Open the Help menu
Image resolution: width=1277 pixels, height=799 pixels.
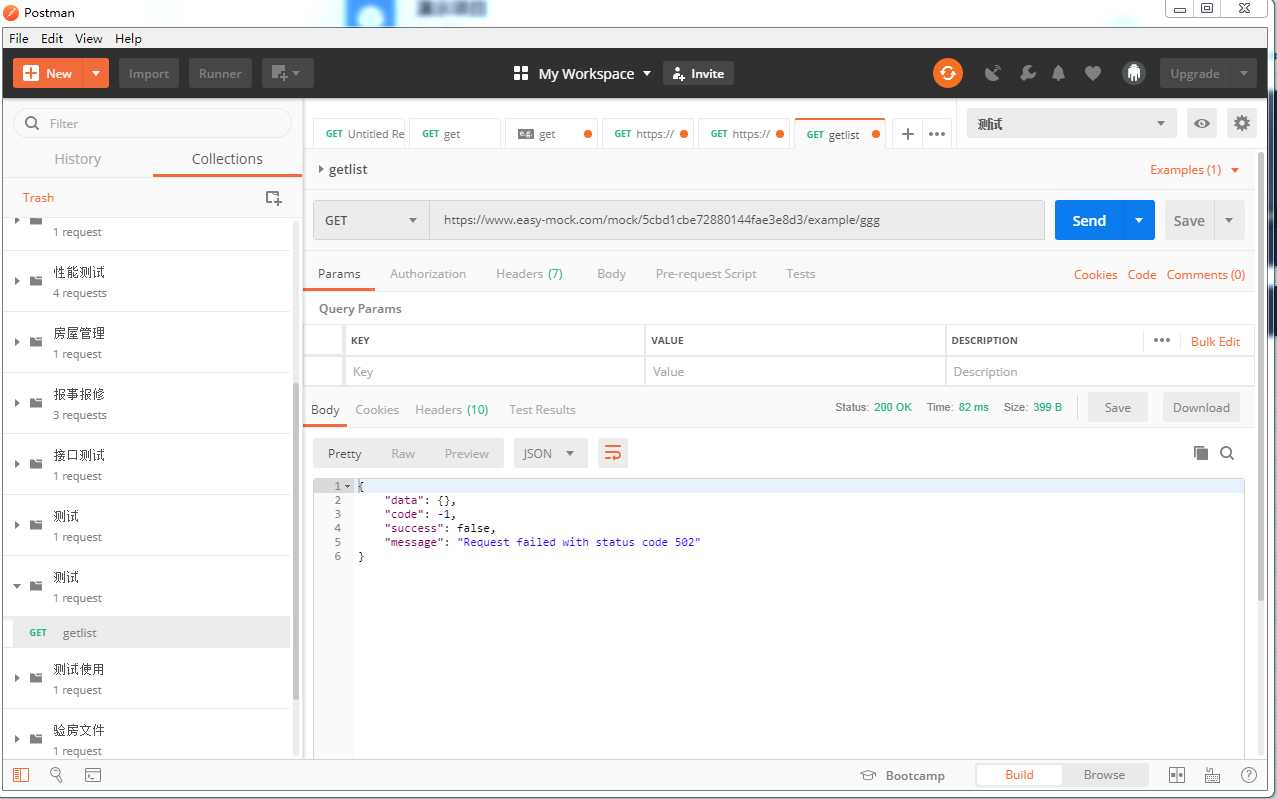point(128,38)
